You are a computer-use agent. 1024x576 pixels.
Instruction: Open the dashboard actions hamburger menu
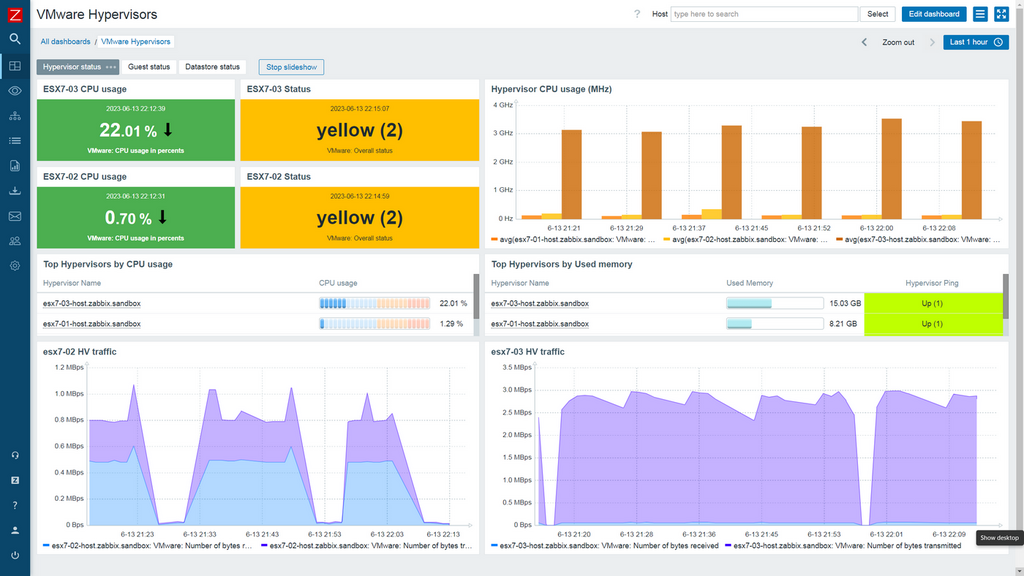point(980,14)
